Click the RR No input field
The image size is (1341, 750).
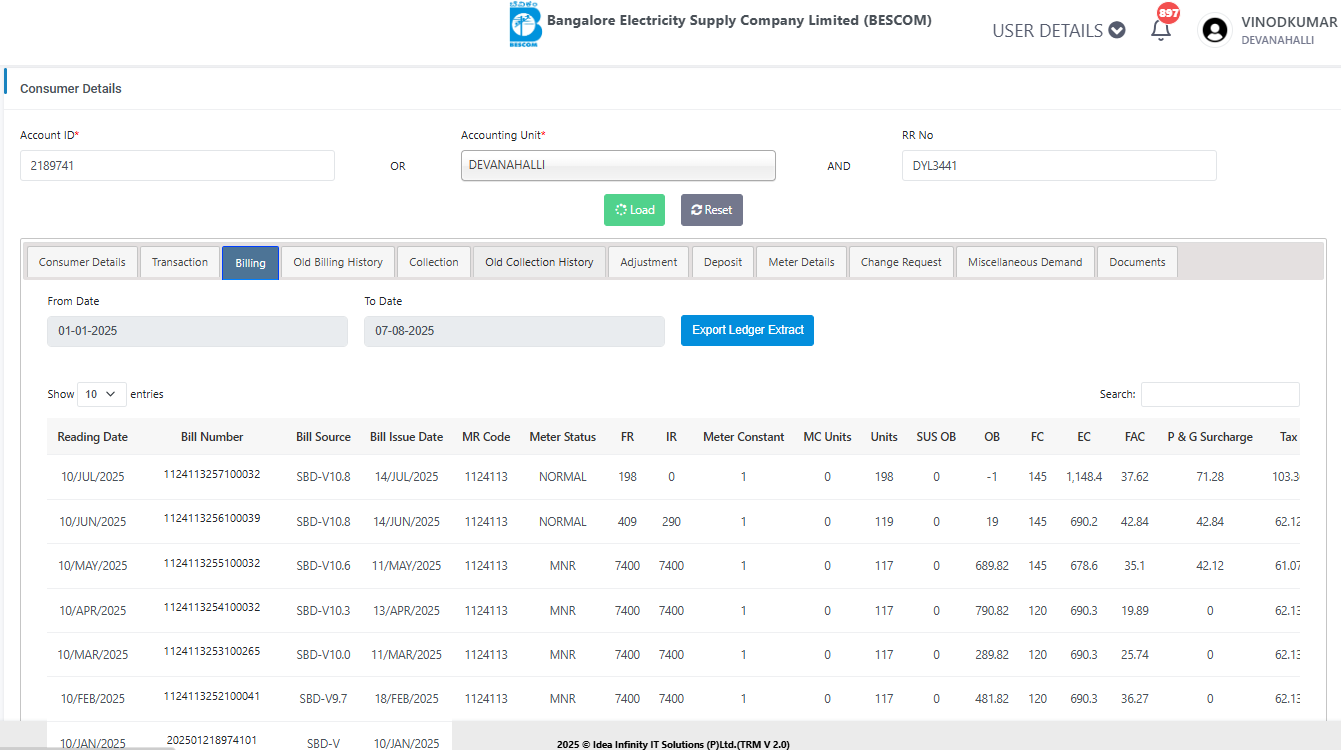[x=1058, y=166]
